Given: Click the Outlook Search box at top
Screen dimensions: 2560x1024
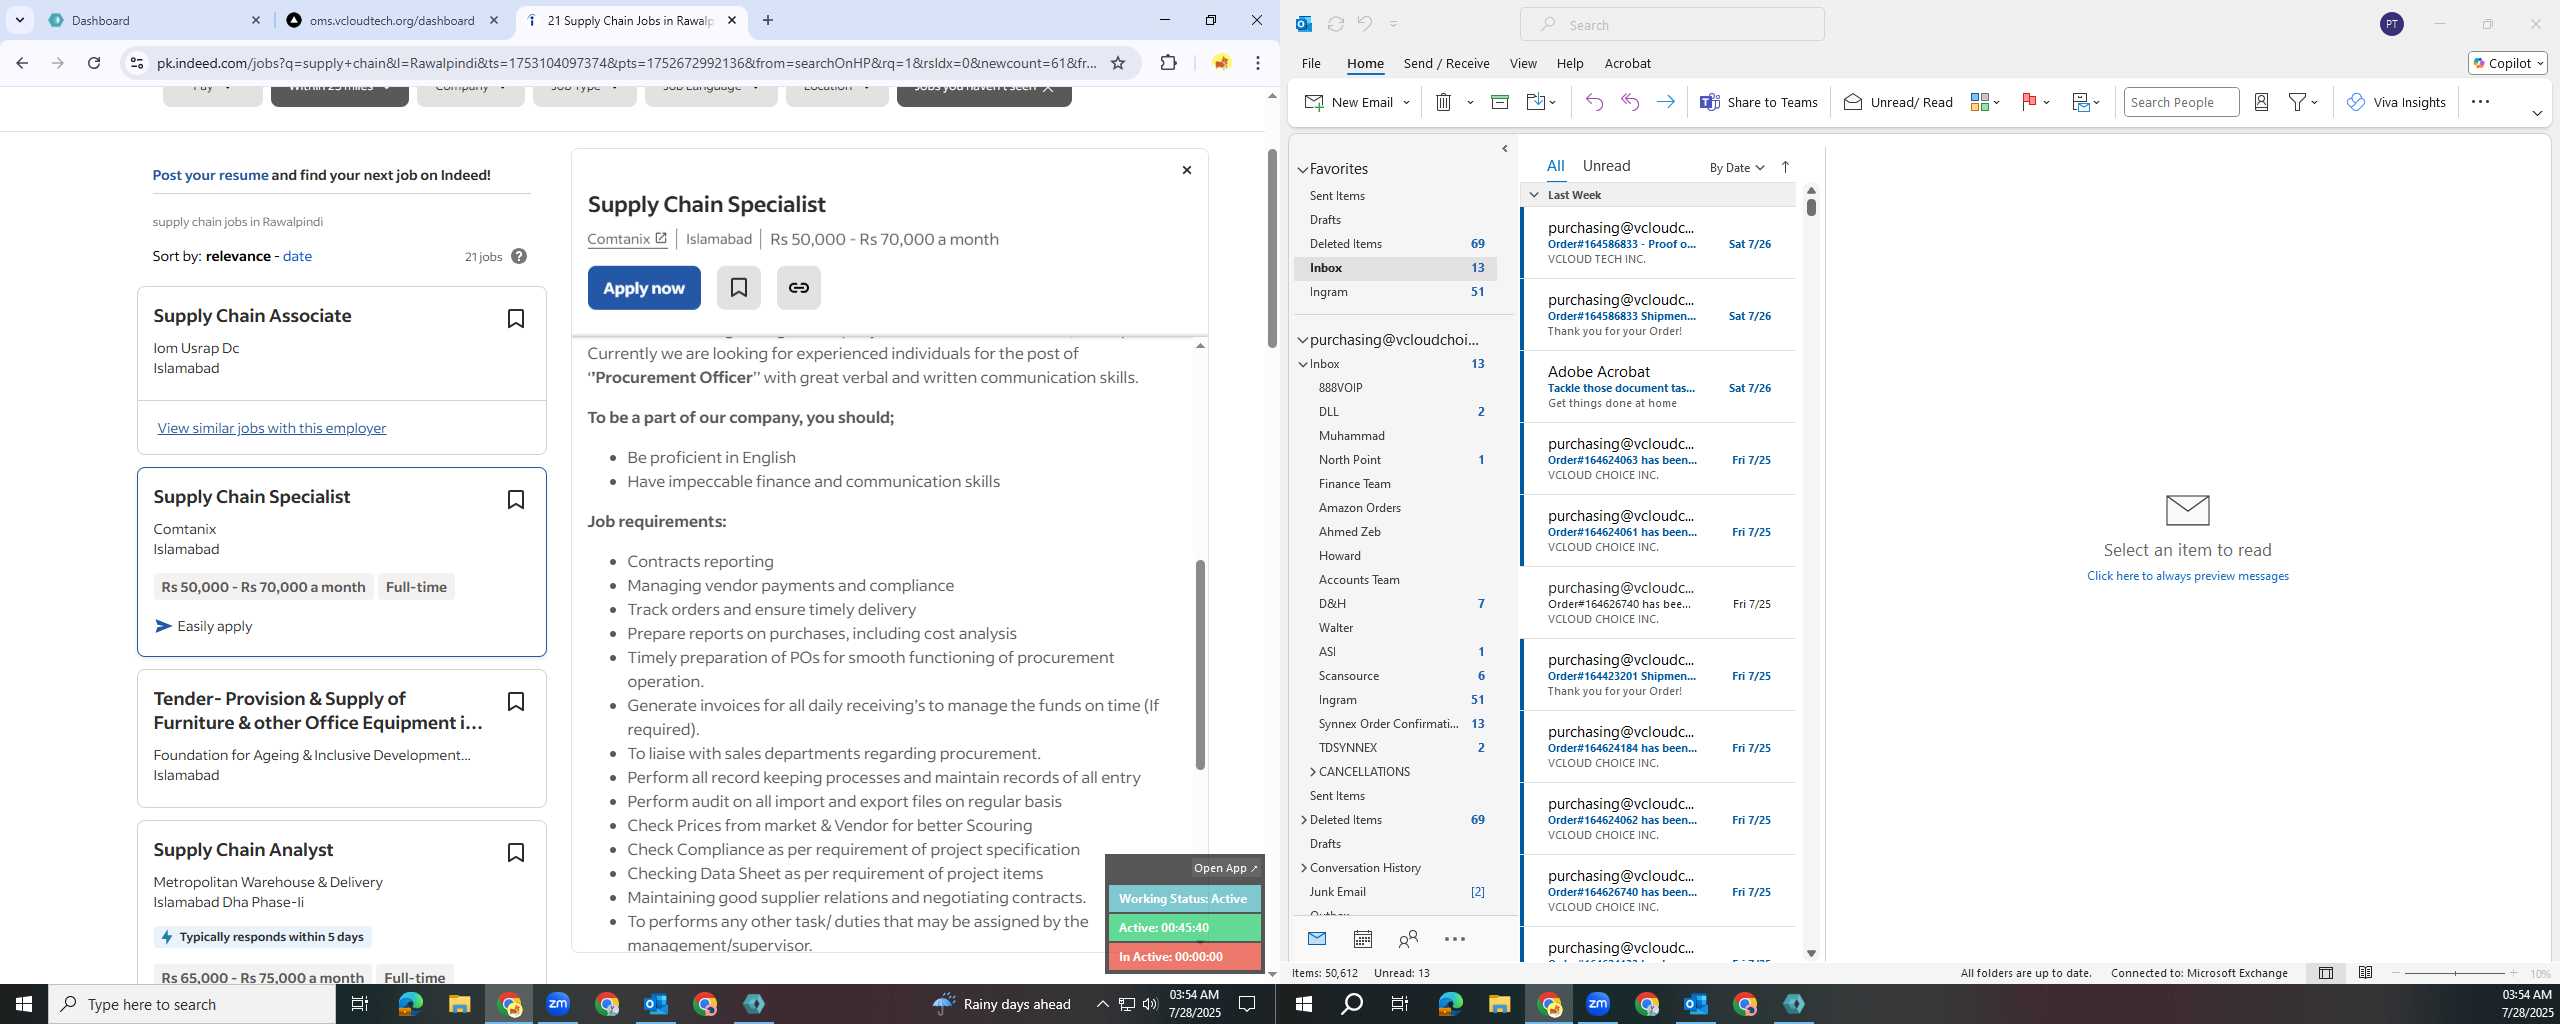Looking at the screenshot, I should [x=1672, y=24].
